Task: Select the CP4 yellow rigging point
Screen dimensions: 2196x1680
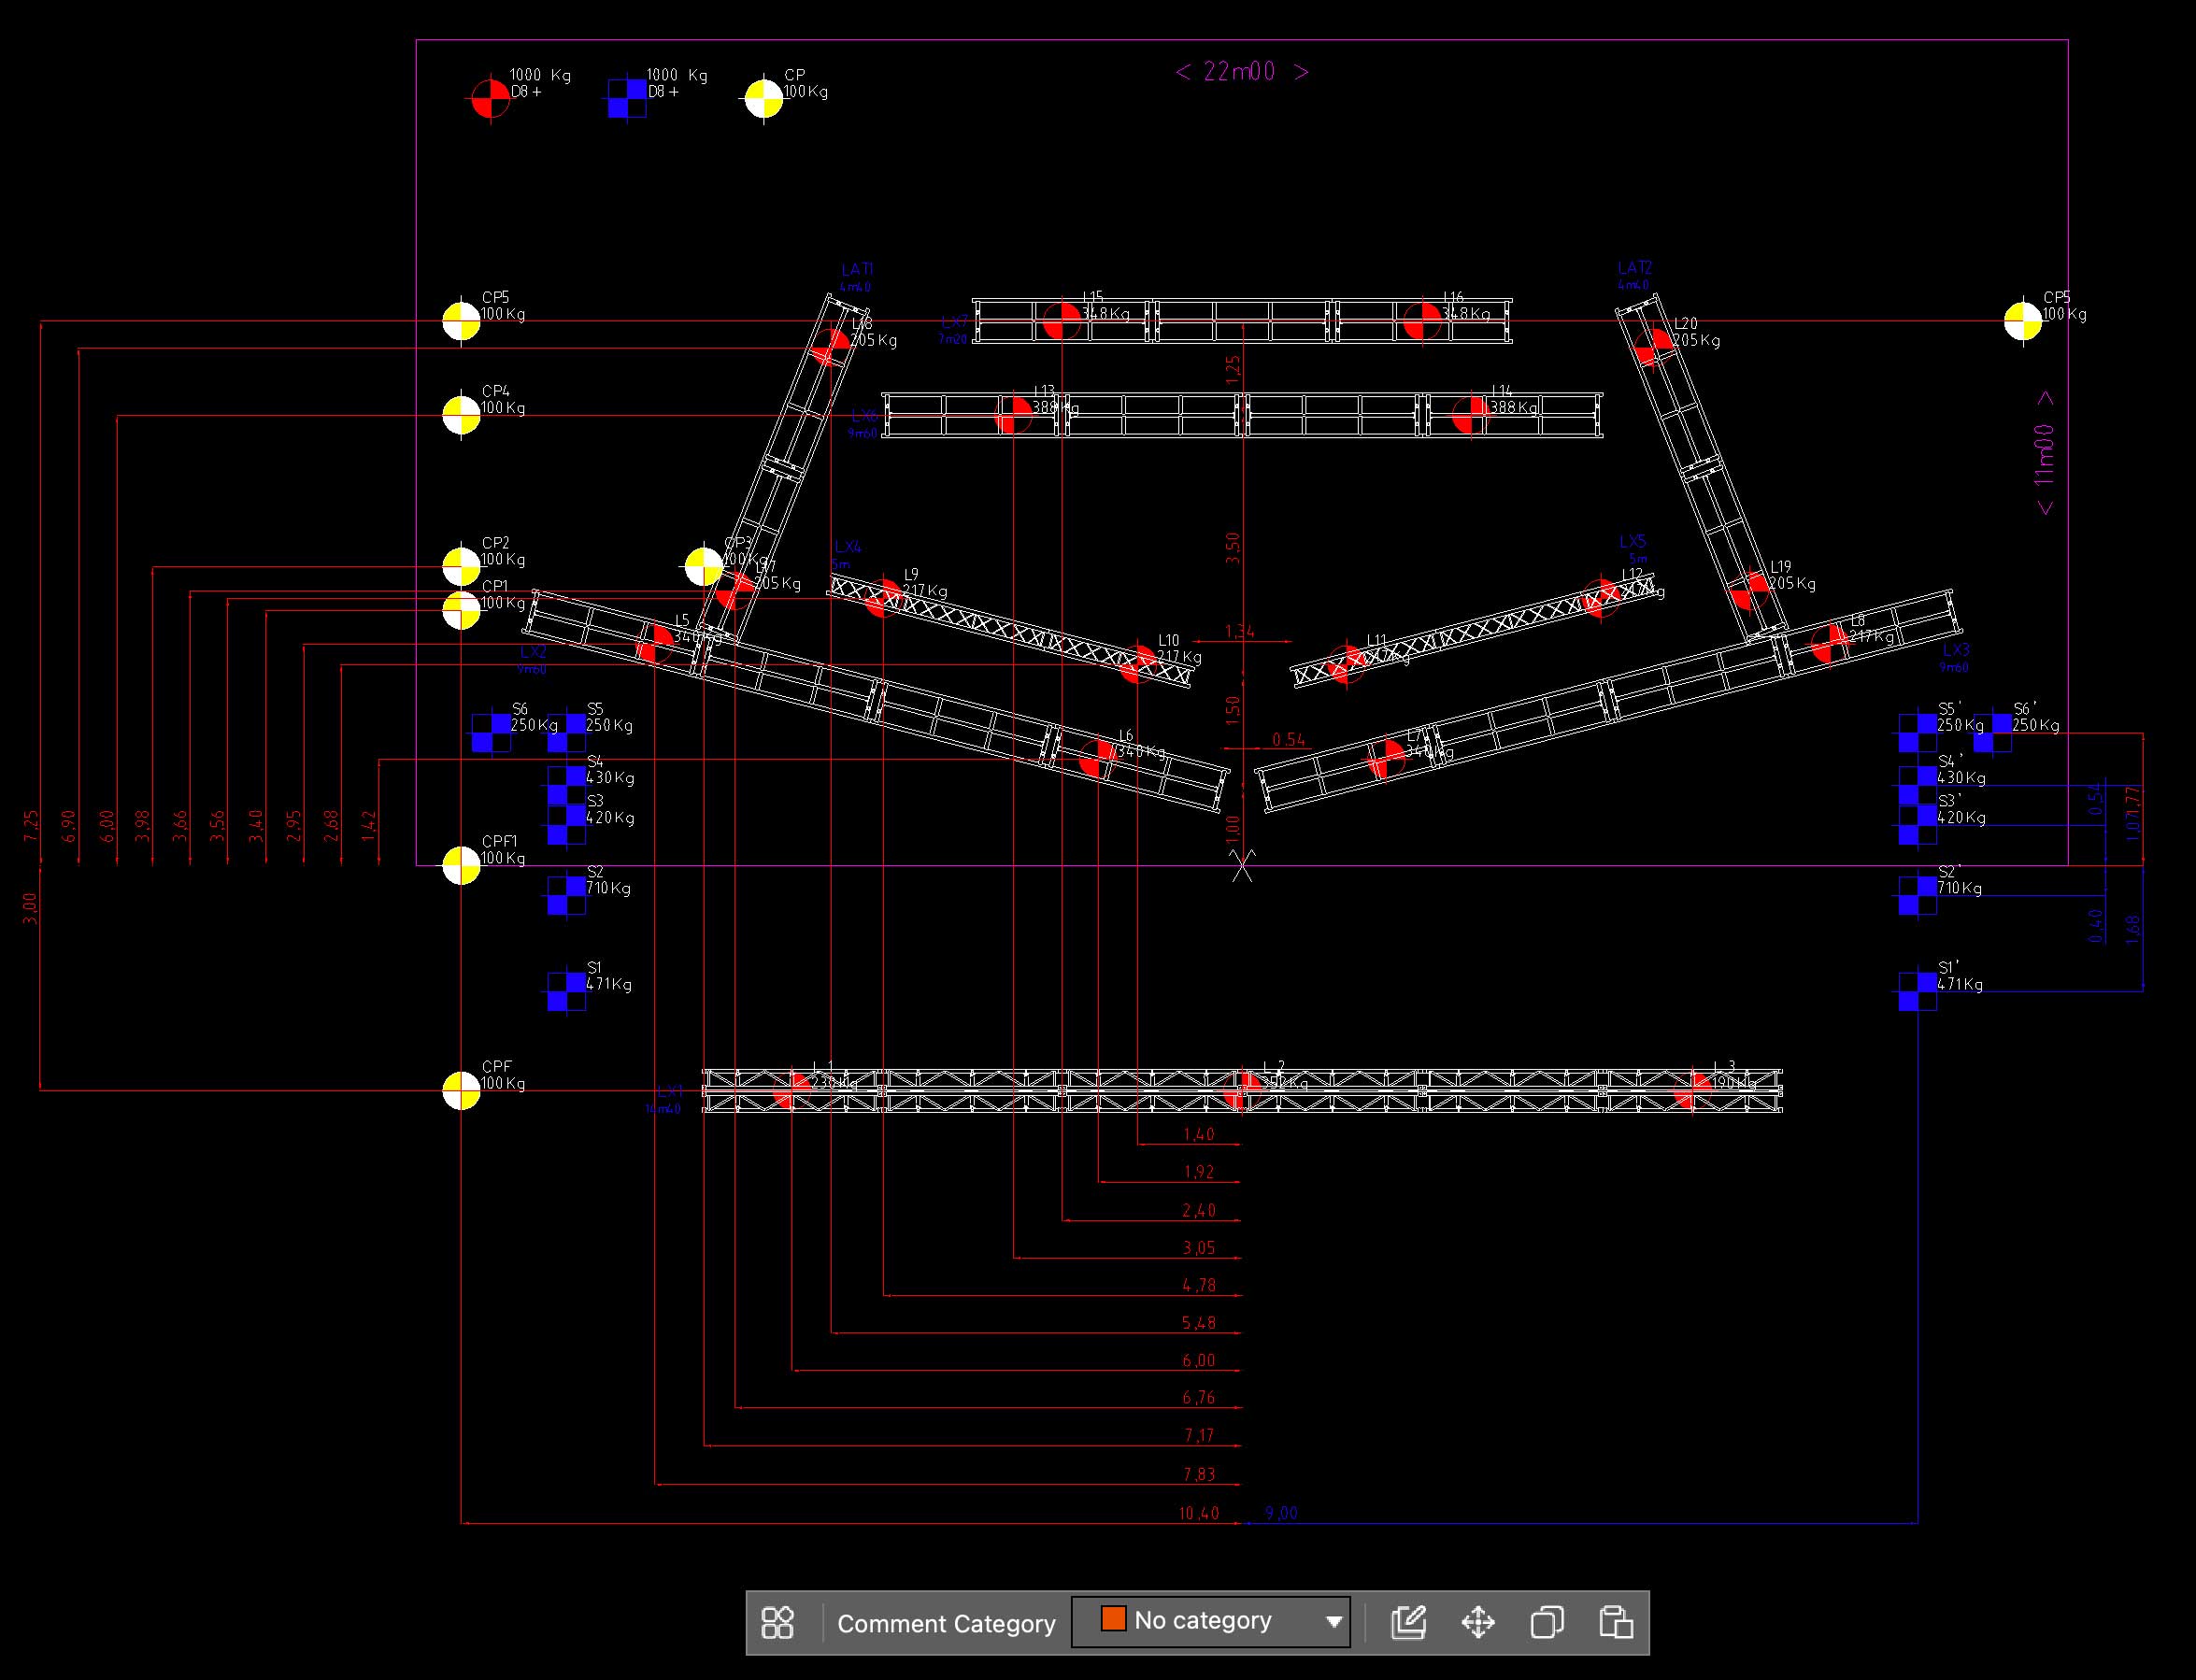Action: 461,414
